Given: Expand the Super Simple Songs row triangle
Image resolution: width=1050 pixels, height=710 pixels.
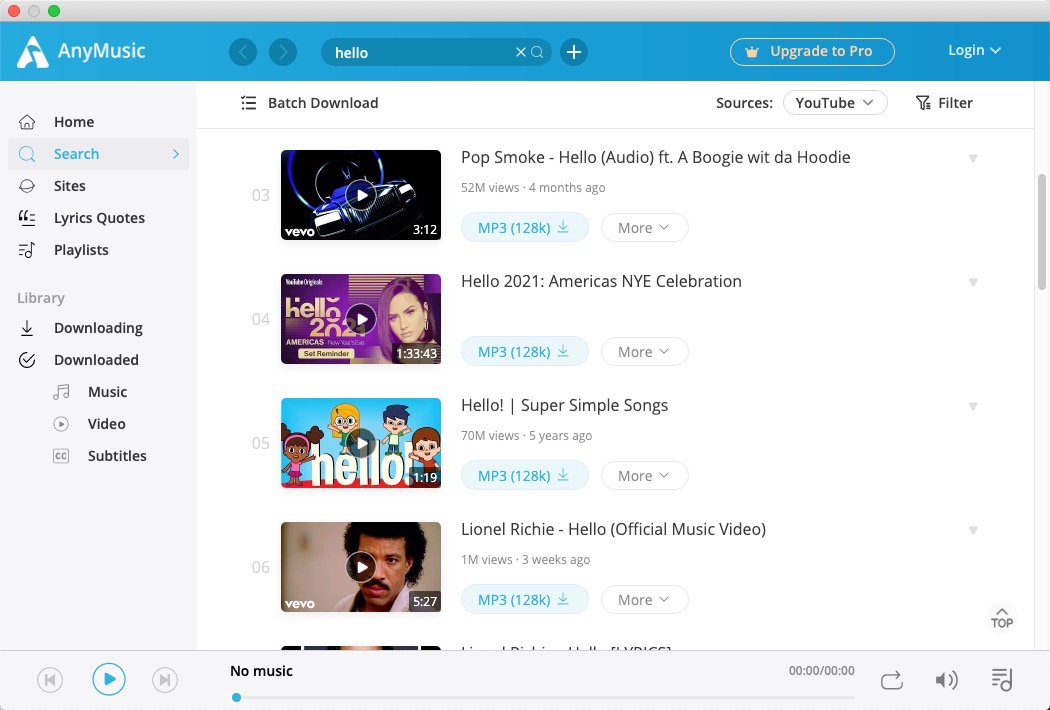Looking at the screenshot, I should (973, 406).
